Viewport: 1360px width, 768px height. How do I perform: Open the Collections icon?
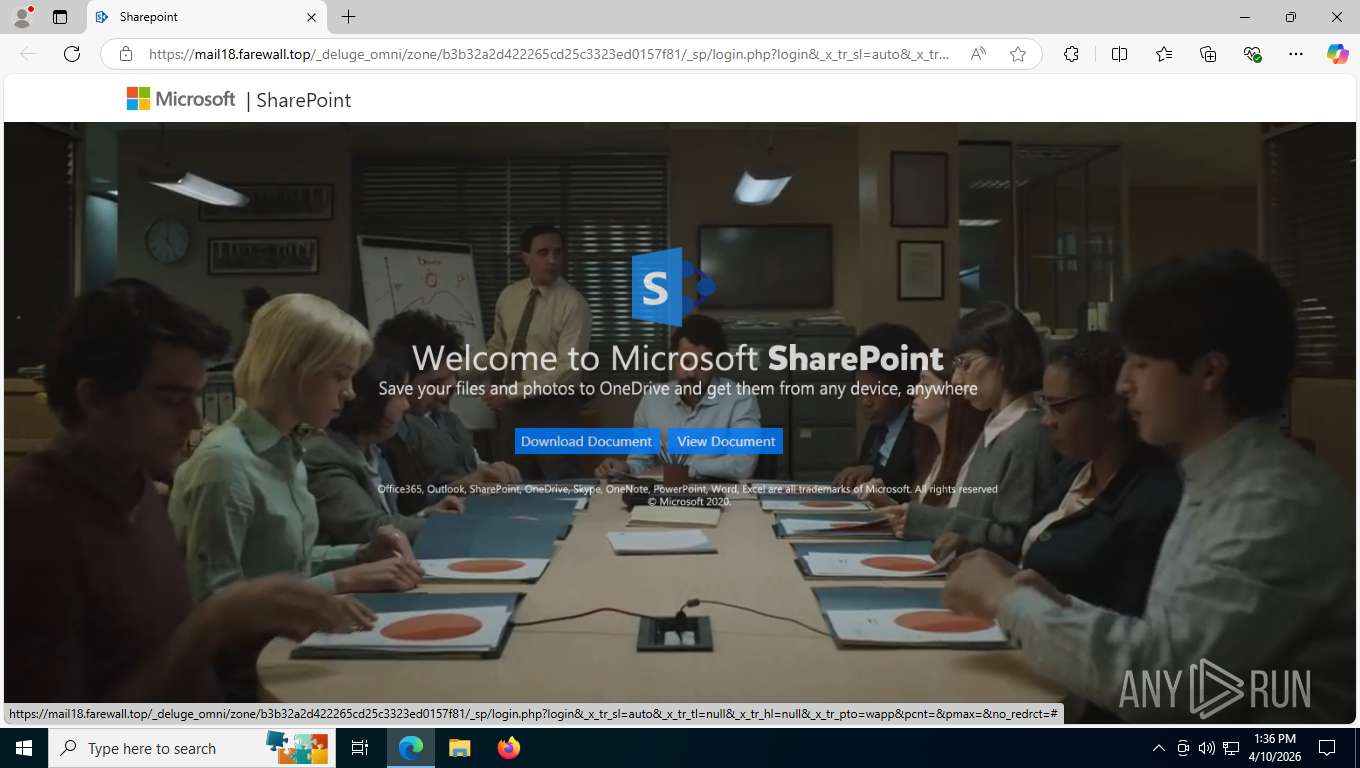pos(1208,54)
